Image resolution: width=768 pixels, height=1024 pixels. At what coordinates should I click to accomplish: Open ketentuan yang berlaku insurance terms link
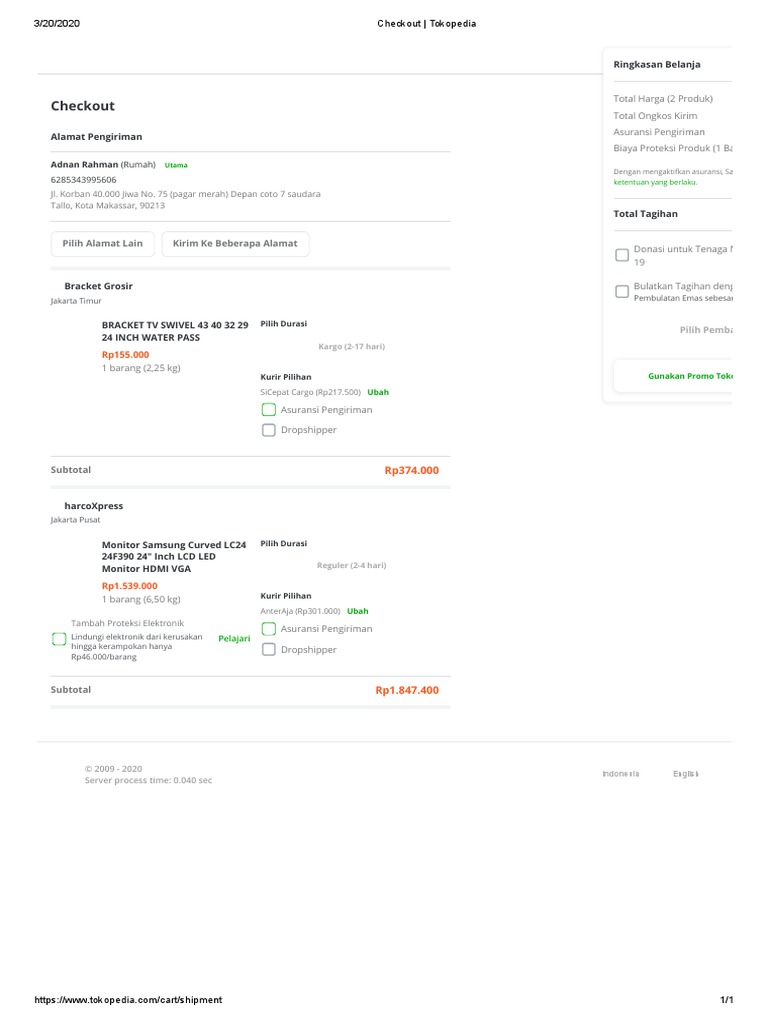click(x=655, y=182)
